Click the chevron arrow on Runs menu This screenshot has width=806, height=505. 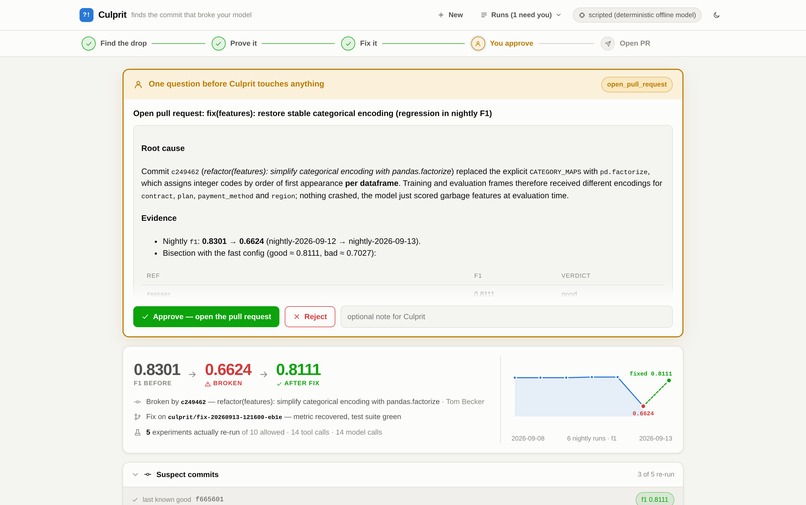pos(559,15)
